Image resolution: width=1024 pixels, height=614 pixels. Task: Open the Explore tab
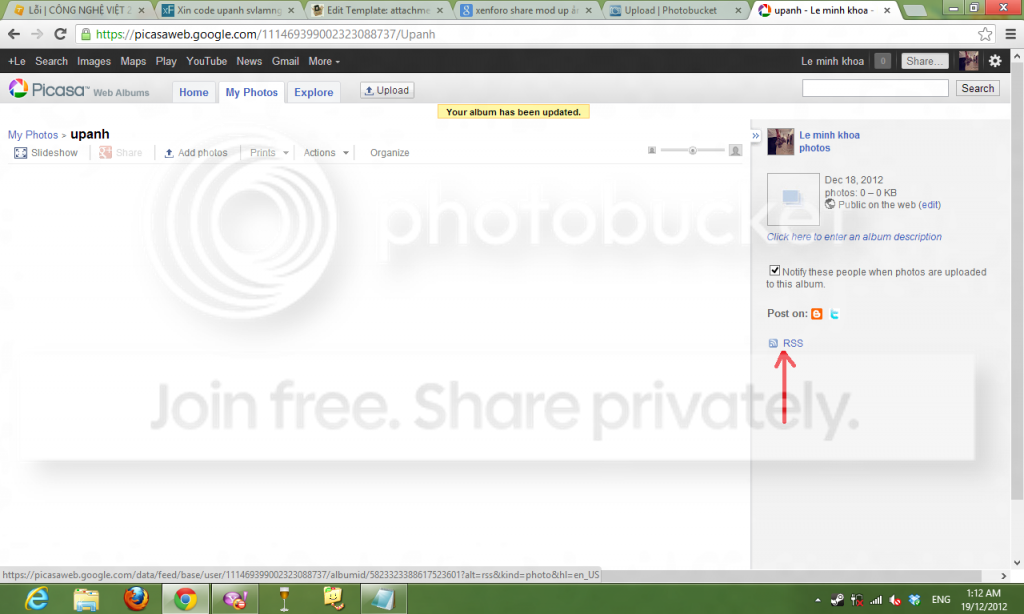pos(313,92)
